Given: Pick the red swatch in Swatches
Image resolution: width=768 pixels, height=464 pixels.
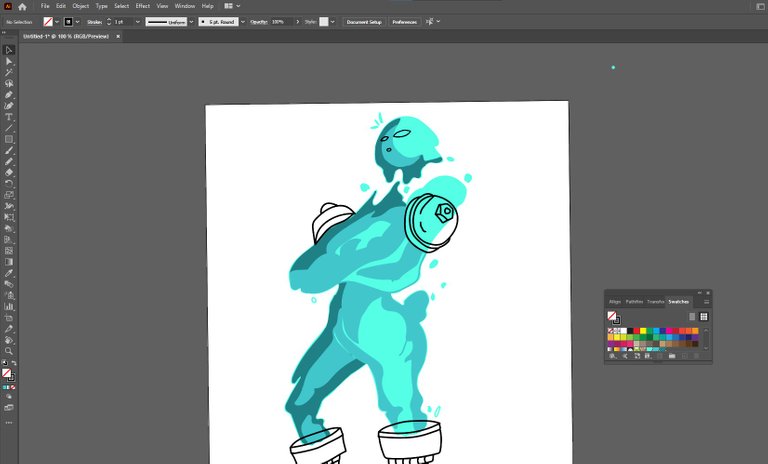Looking at the screenshot, I should 637,331.
